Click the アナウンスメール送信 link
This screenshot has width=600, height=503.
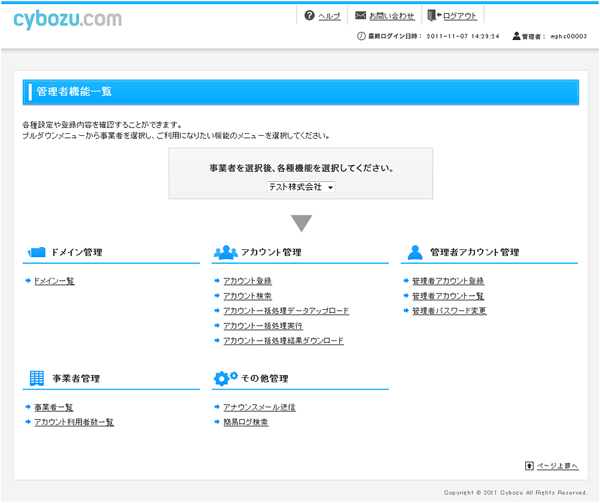pos(259,407)
